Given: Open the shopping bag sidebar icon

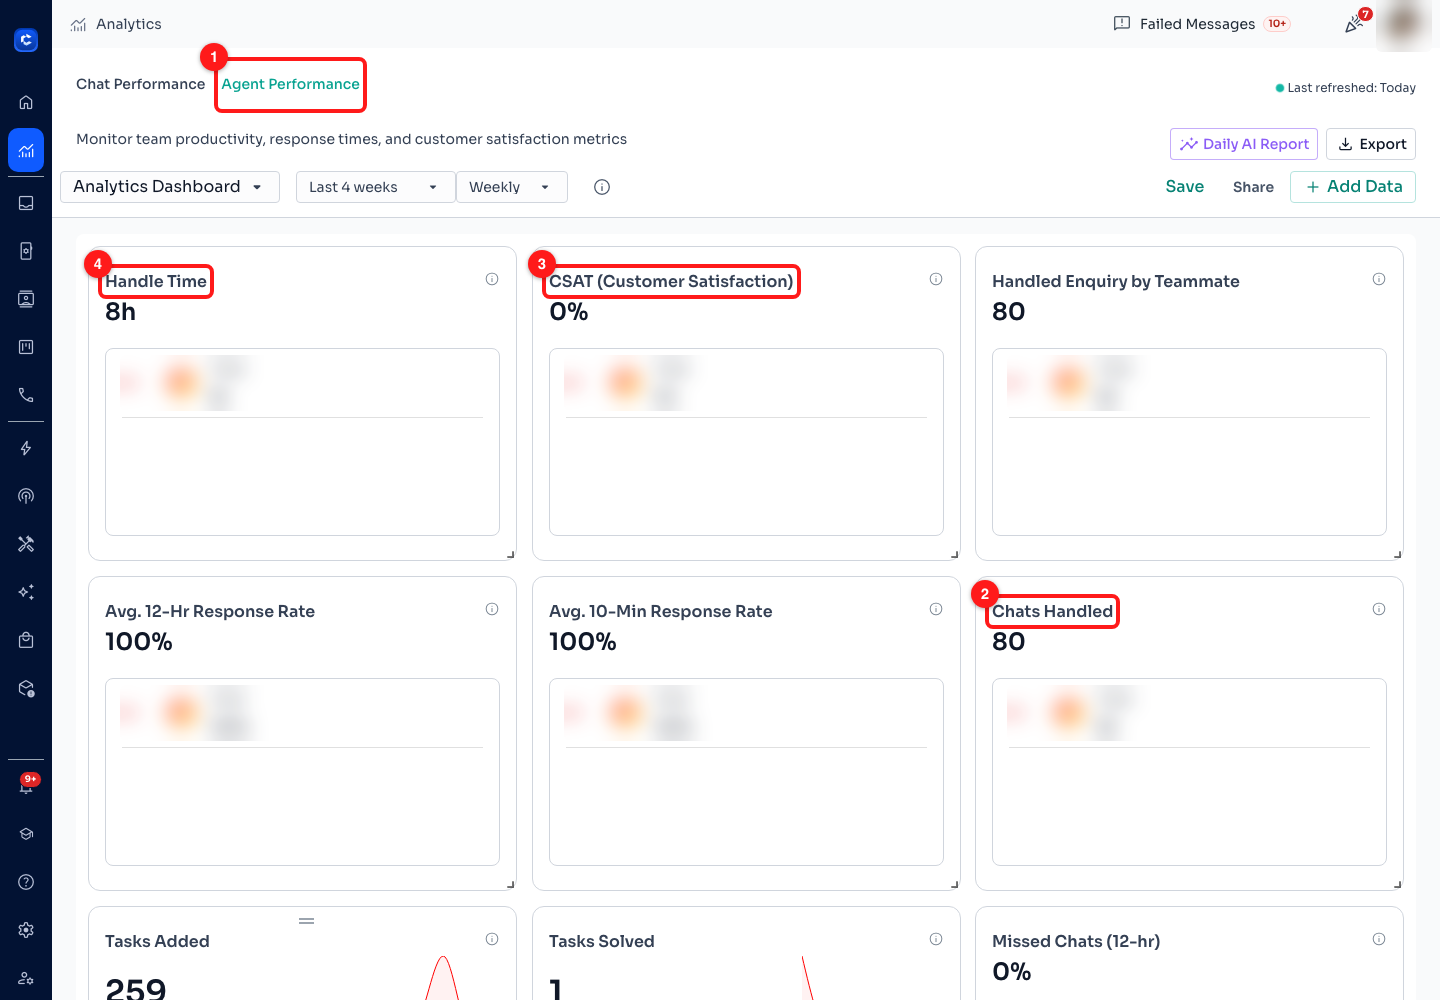Looking at the screenshot, I should click(26, 640).
